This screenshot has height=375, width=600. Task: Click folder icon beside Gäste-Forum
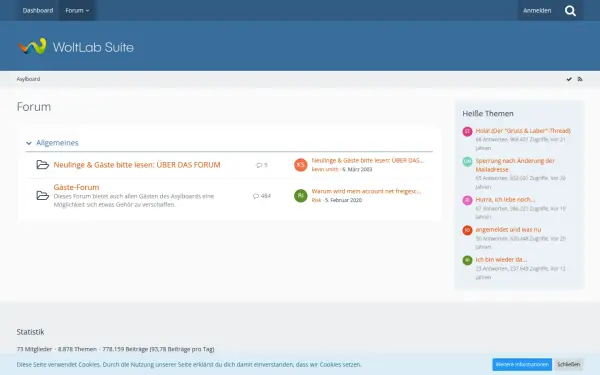(x=42, y=196)
